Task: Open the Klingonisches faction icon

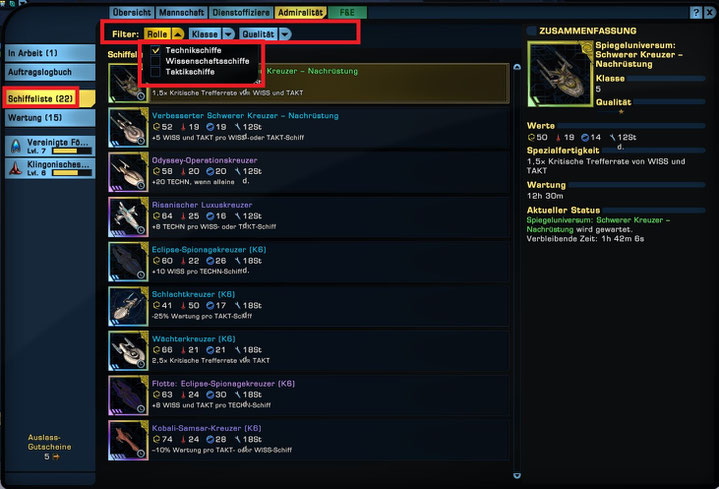Action: point(16,168)
